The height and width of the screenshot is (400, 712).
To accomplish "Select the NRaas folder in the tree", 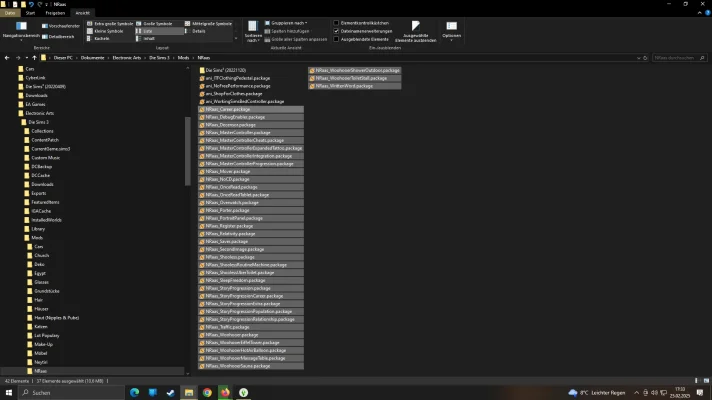I will tap(40, 371).
